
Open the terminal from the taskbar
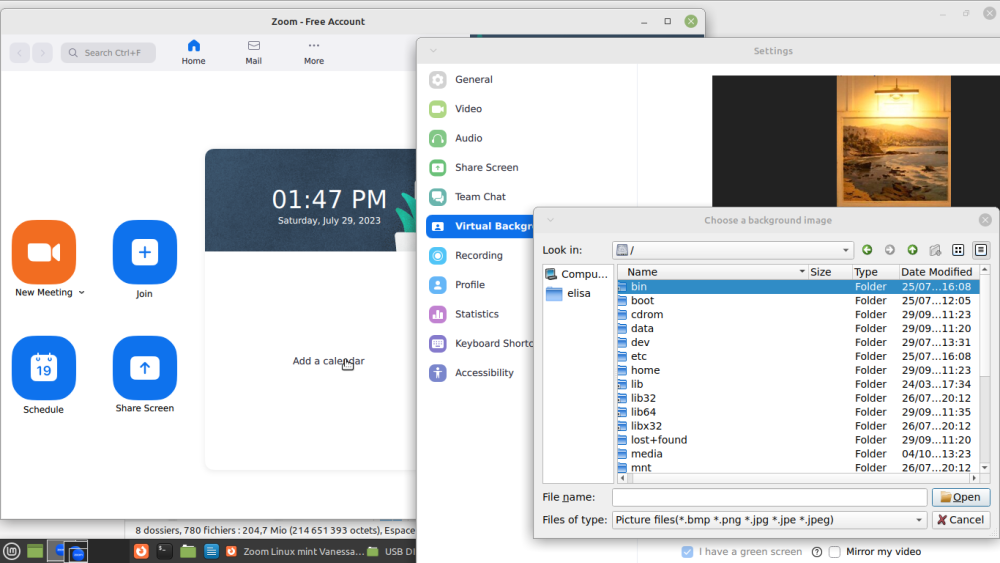pyautogui.click(x=164, y=551)
